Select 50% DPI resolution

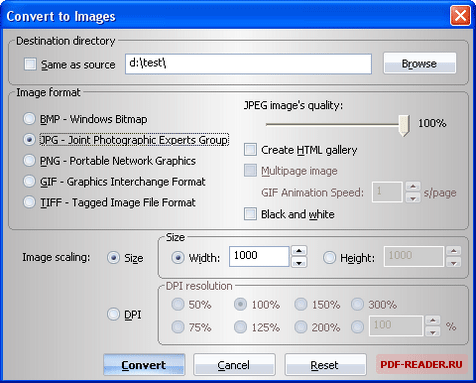coord(178,304)
